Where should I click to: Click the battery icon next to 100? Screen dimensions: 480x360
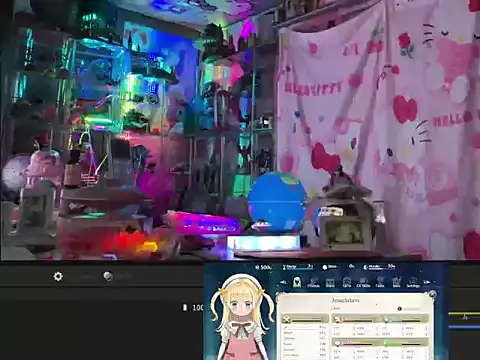click(x=185, y=307)
